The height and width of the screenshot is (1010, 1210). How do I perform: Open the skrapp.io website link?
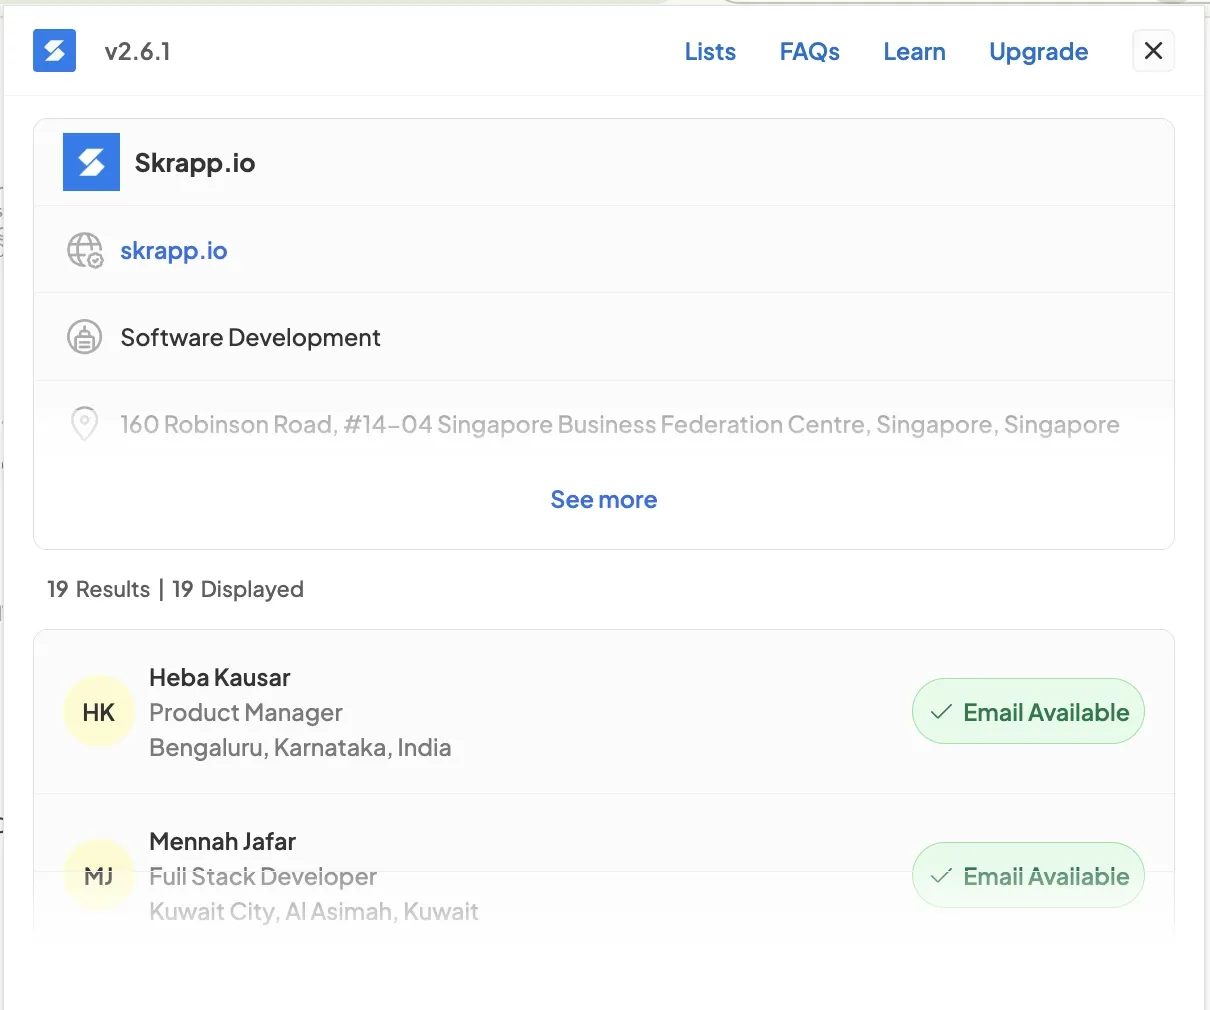coord(174,250)
